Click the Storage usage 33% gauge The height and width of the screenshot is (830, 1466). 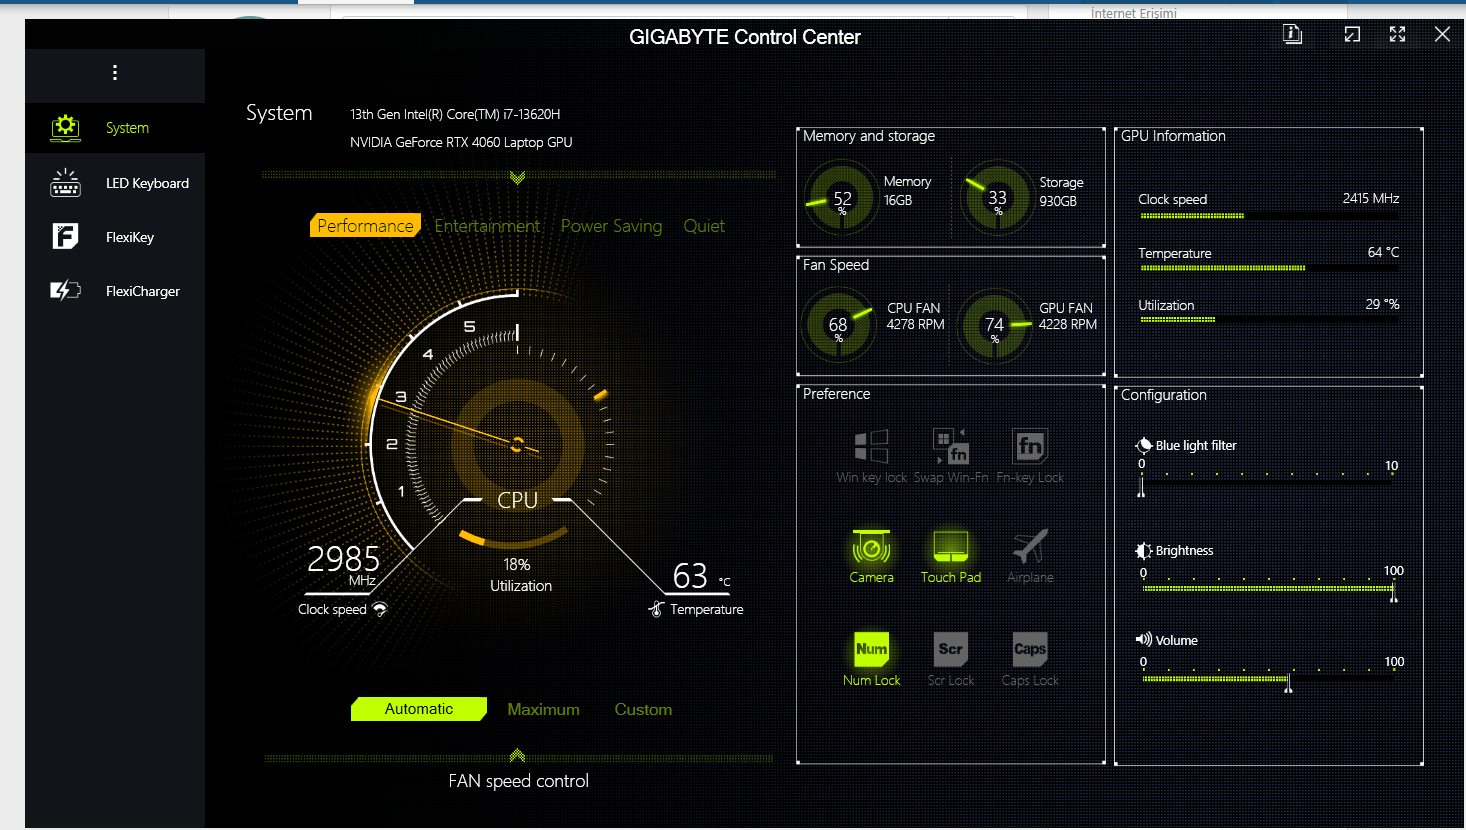996,198
